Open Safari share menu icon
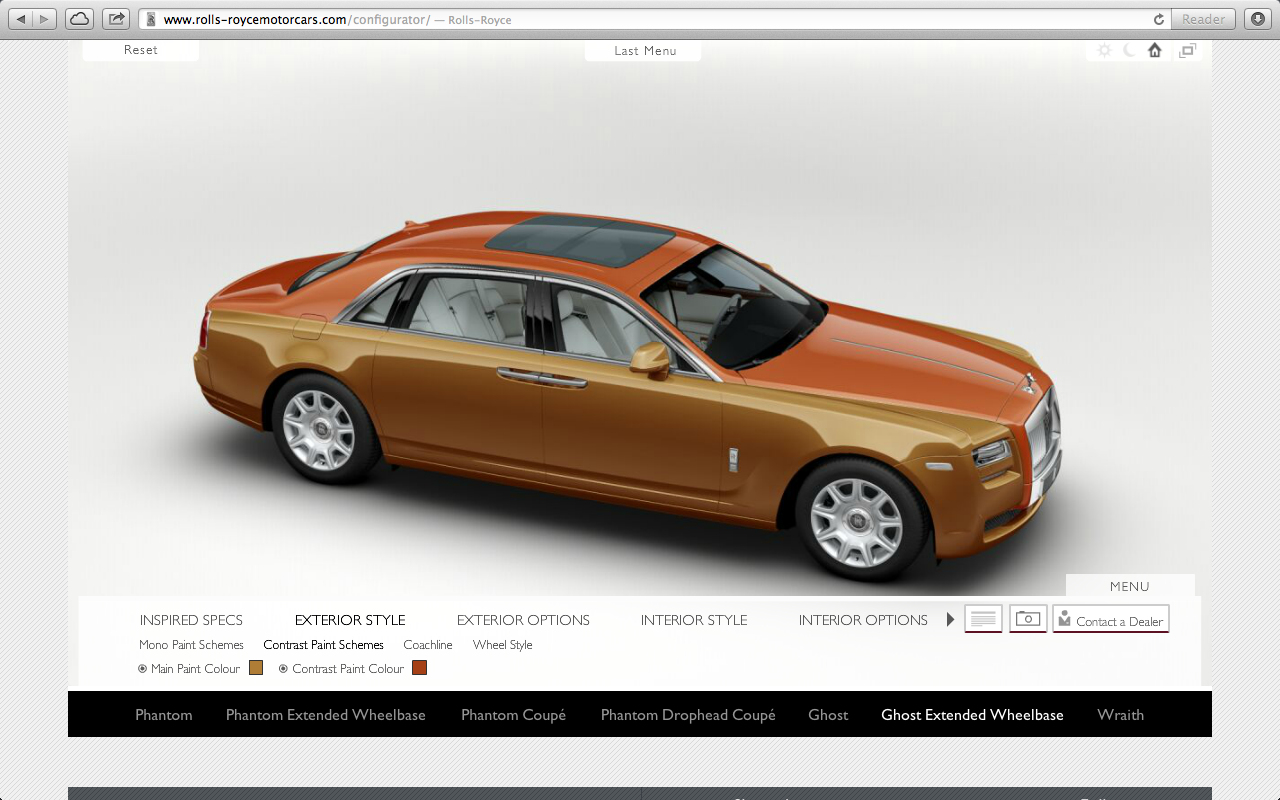This screenshot has height=800, width=1280. point(116,19)
